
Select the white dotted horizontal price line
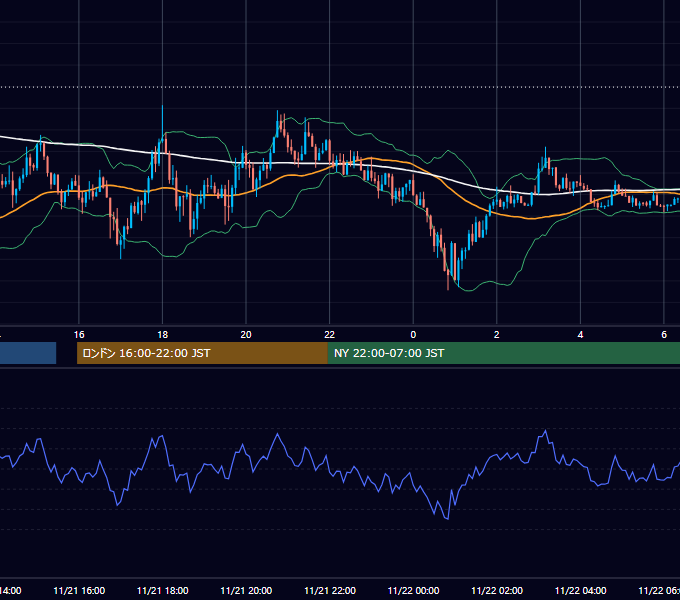pos(340,87)
